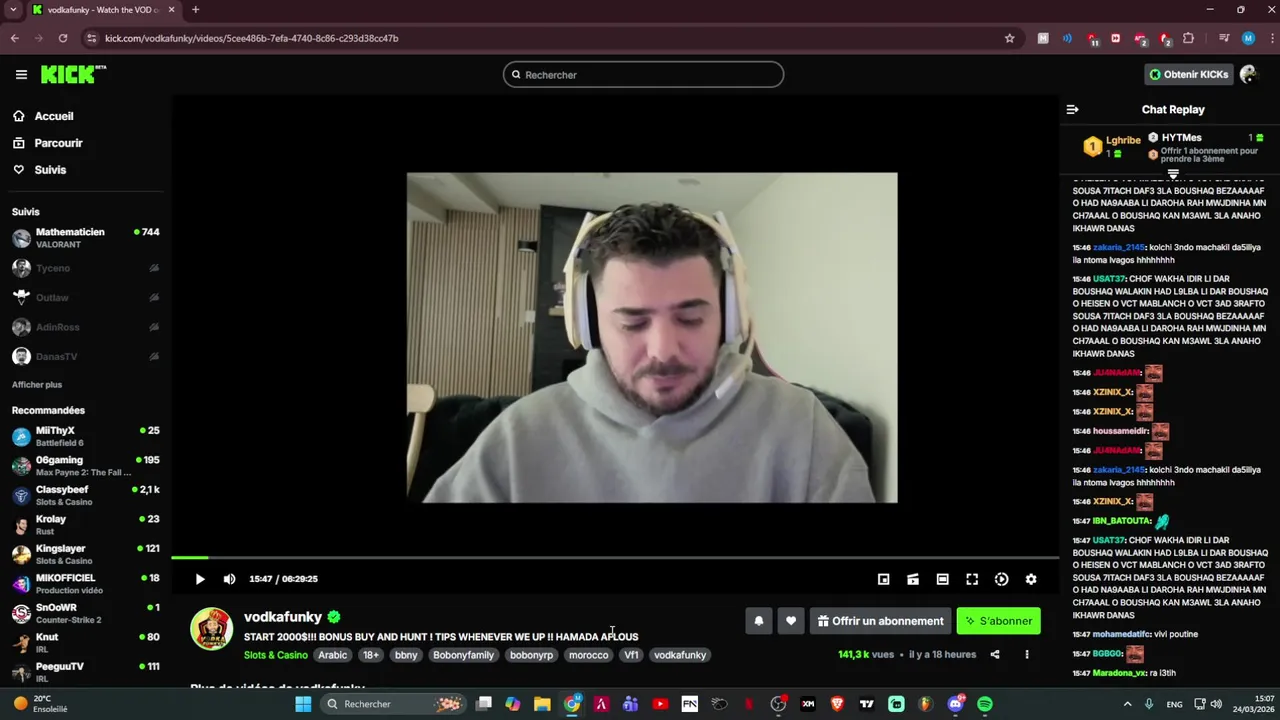This screenshot has width=1280, height=720.
Task: Open the Chrome profile M avatar
Action: [x=1248, y=38]
